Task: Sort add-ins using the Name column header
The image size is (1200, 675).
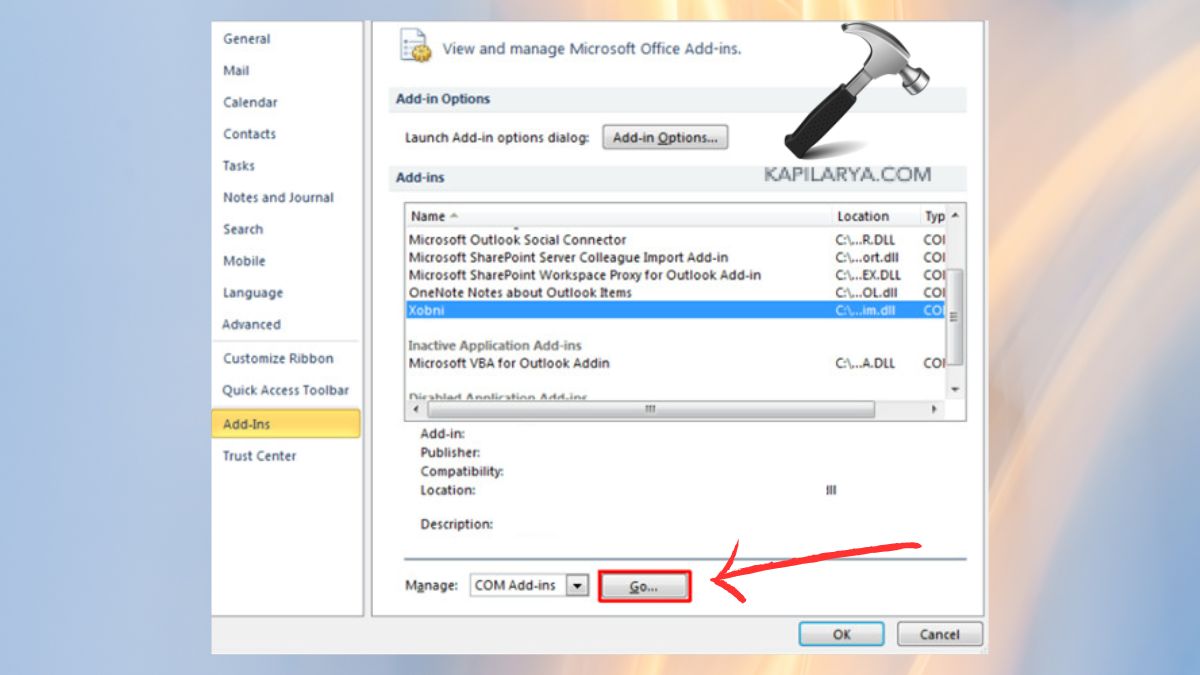Action: (x=429, y=216)
